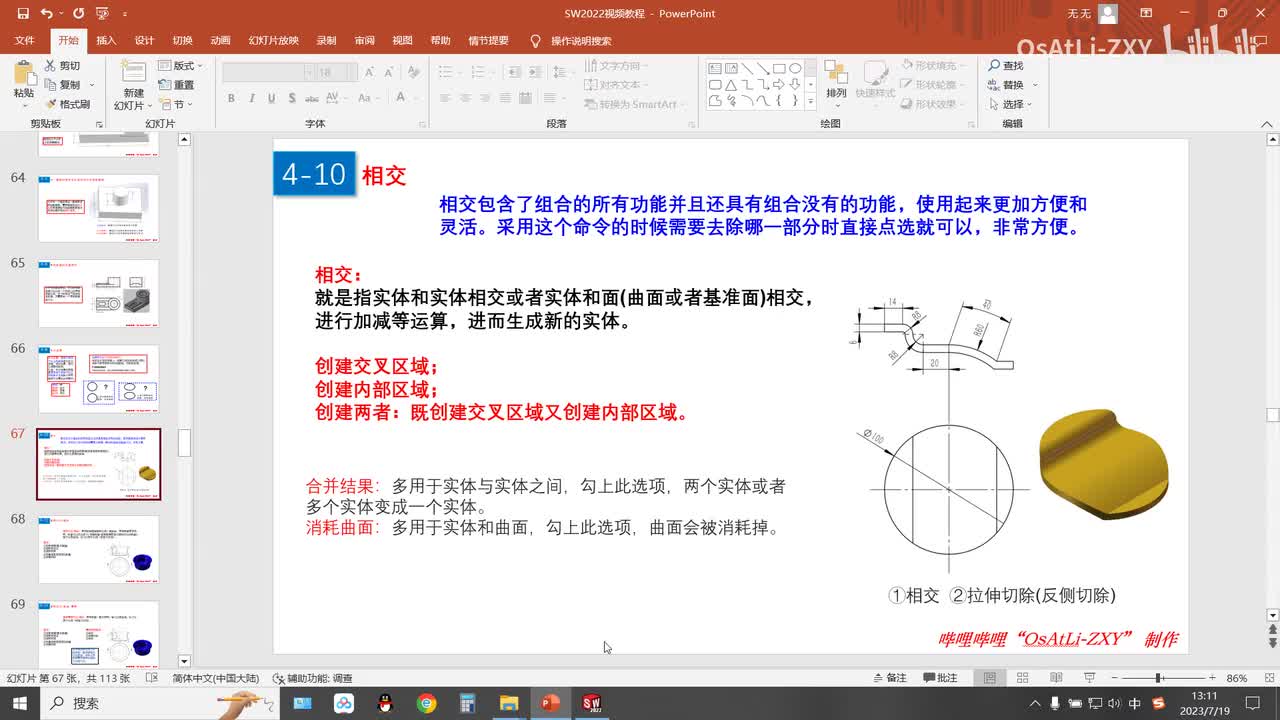The image size is (1280, 720).
Task: Click the Arrange (排列) icon
Action: pos(836,73)
